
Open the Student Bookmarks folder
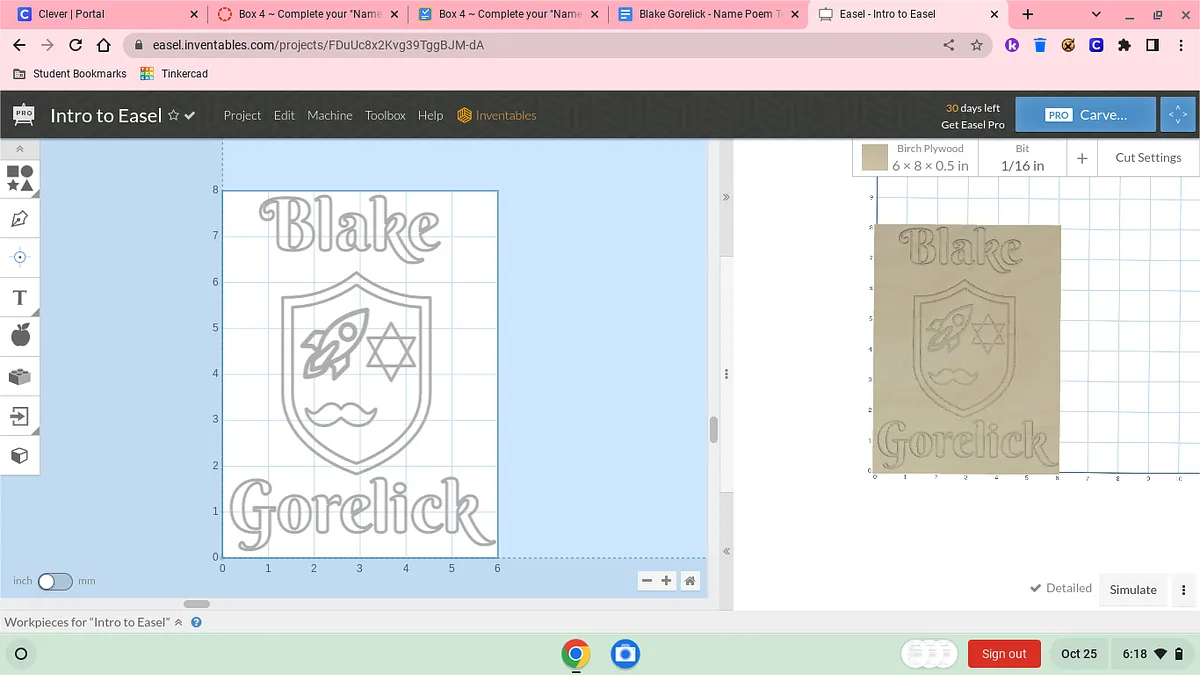click(69, 73)
